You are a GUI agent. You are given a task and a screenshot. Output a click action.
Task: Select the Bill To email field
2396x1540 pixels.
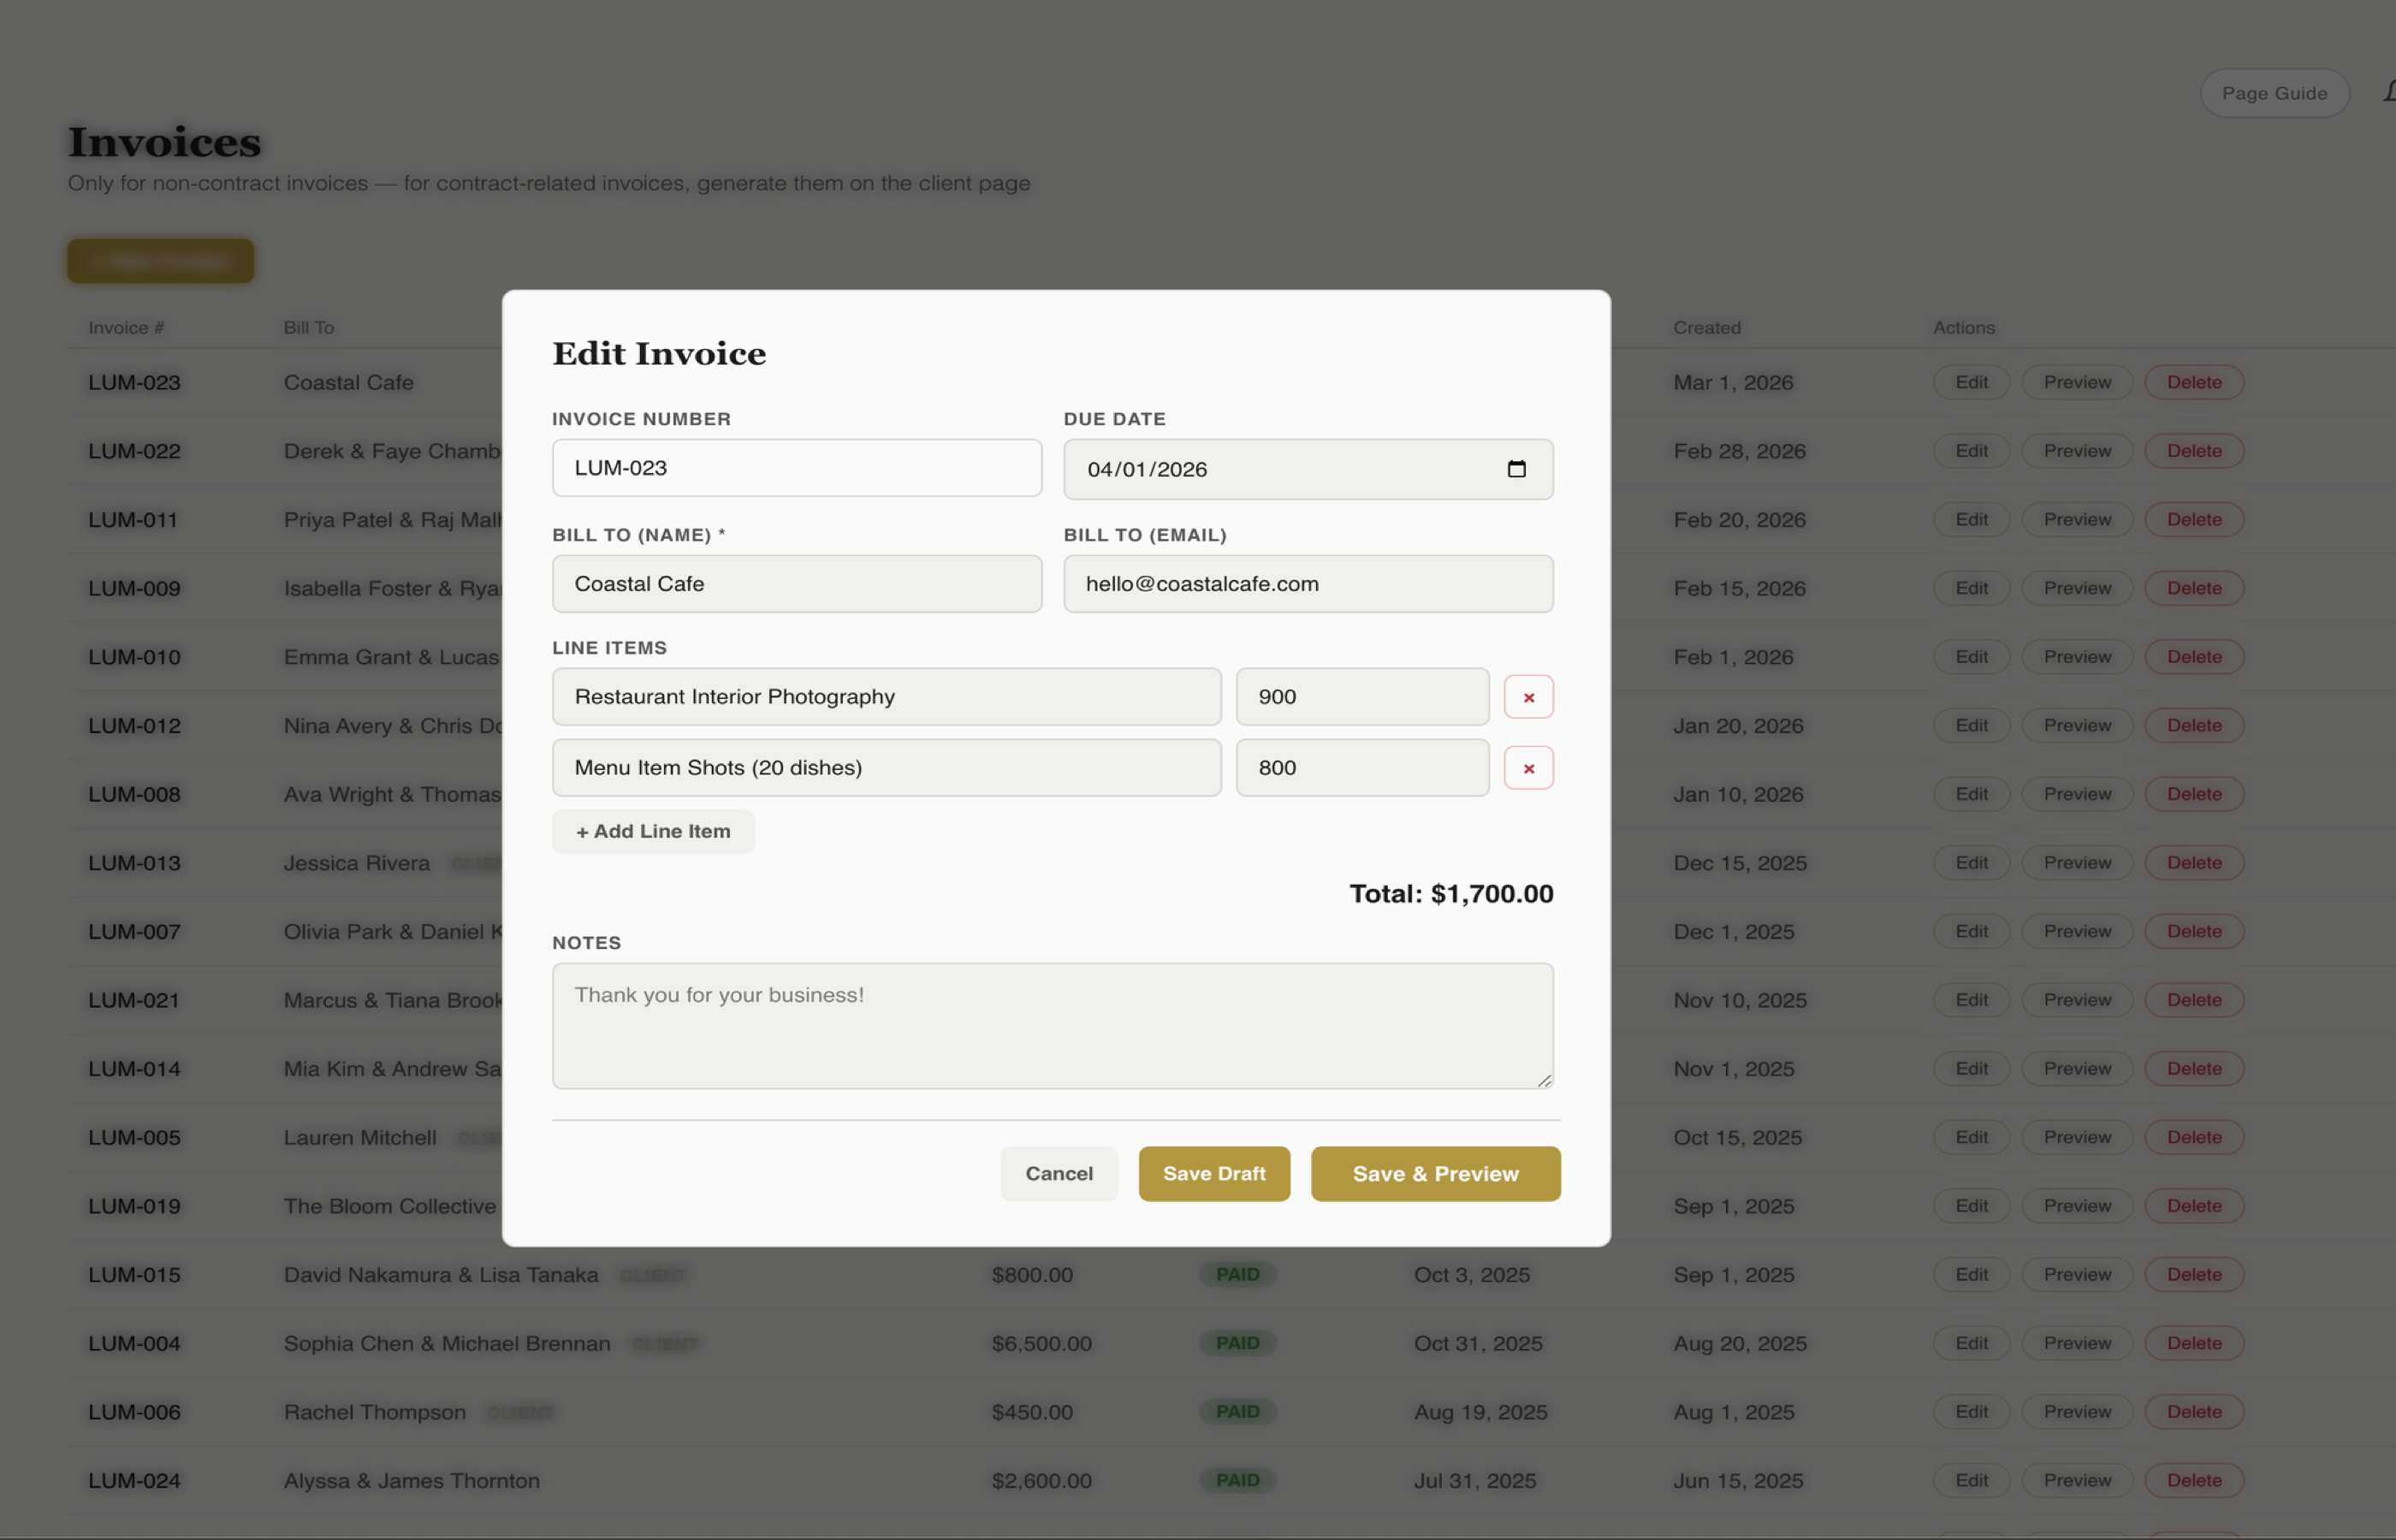[1308, 583]
